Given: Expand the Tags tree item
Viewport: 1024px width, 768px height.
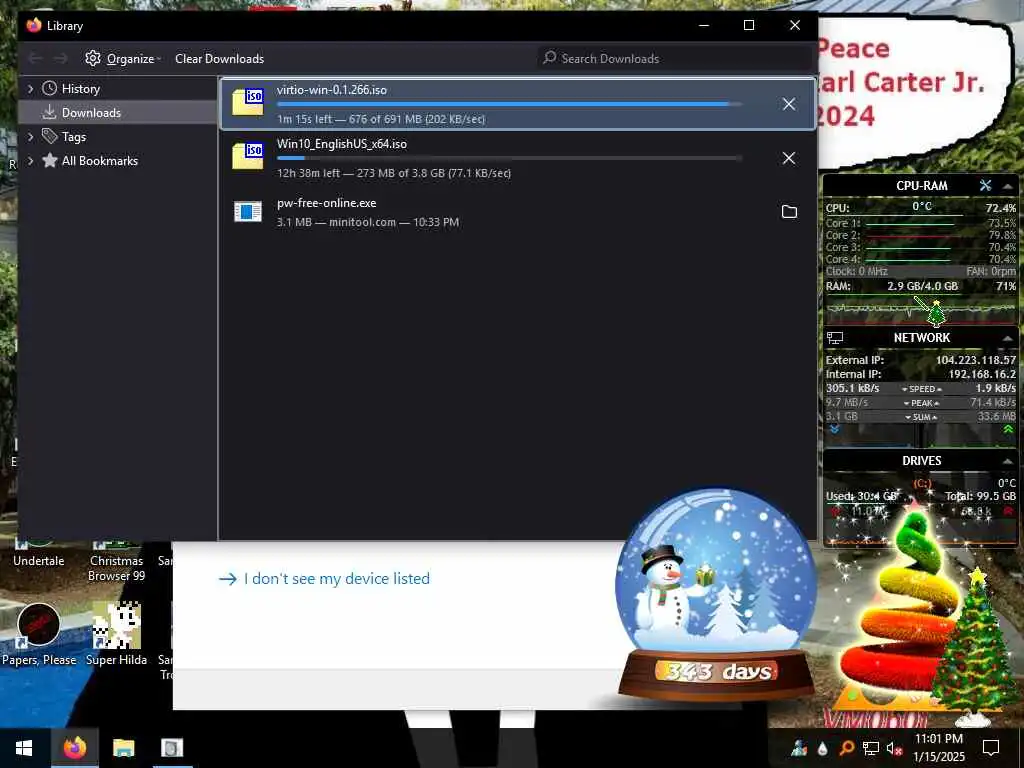Looking at the screenshot, I should click(x=30, y=136).
